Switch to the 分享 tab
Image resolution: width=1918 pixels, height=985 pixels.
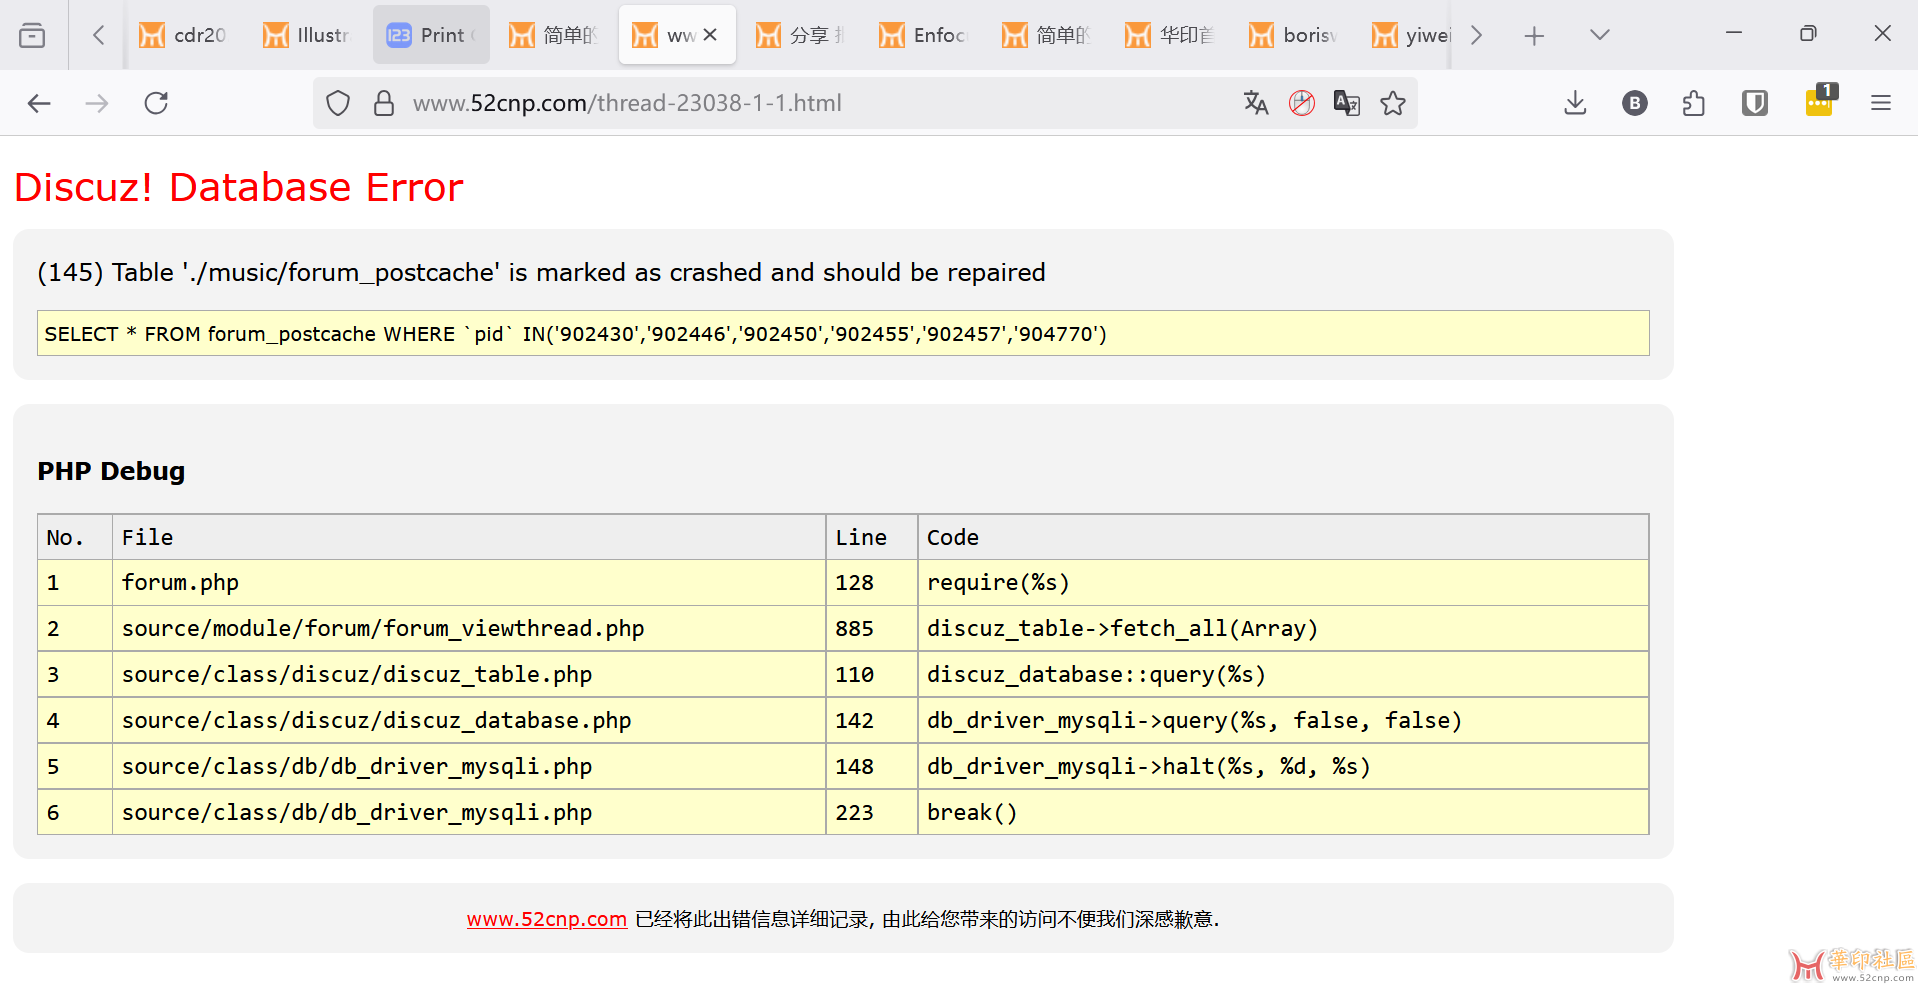point(801,35)
